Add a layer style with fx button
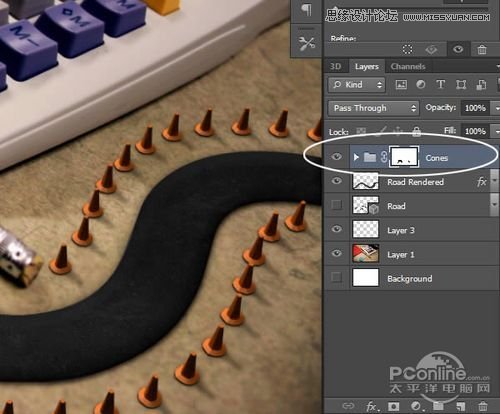The height and width of the screenshot is (414, 500). [372, 406]
